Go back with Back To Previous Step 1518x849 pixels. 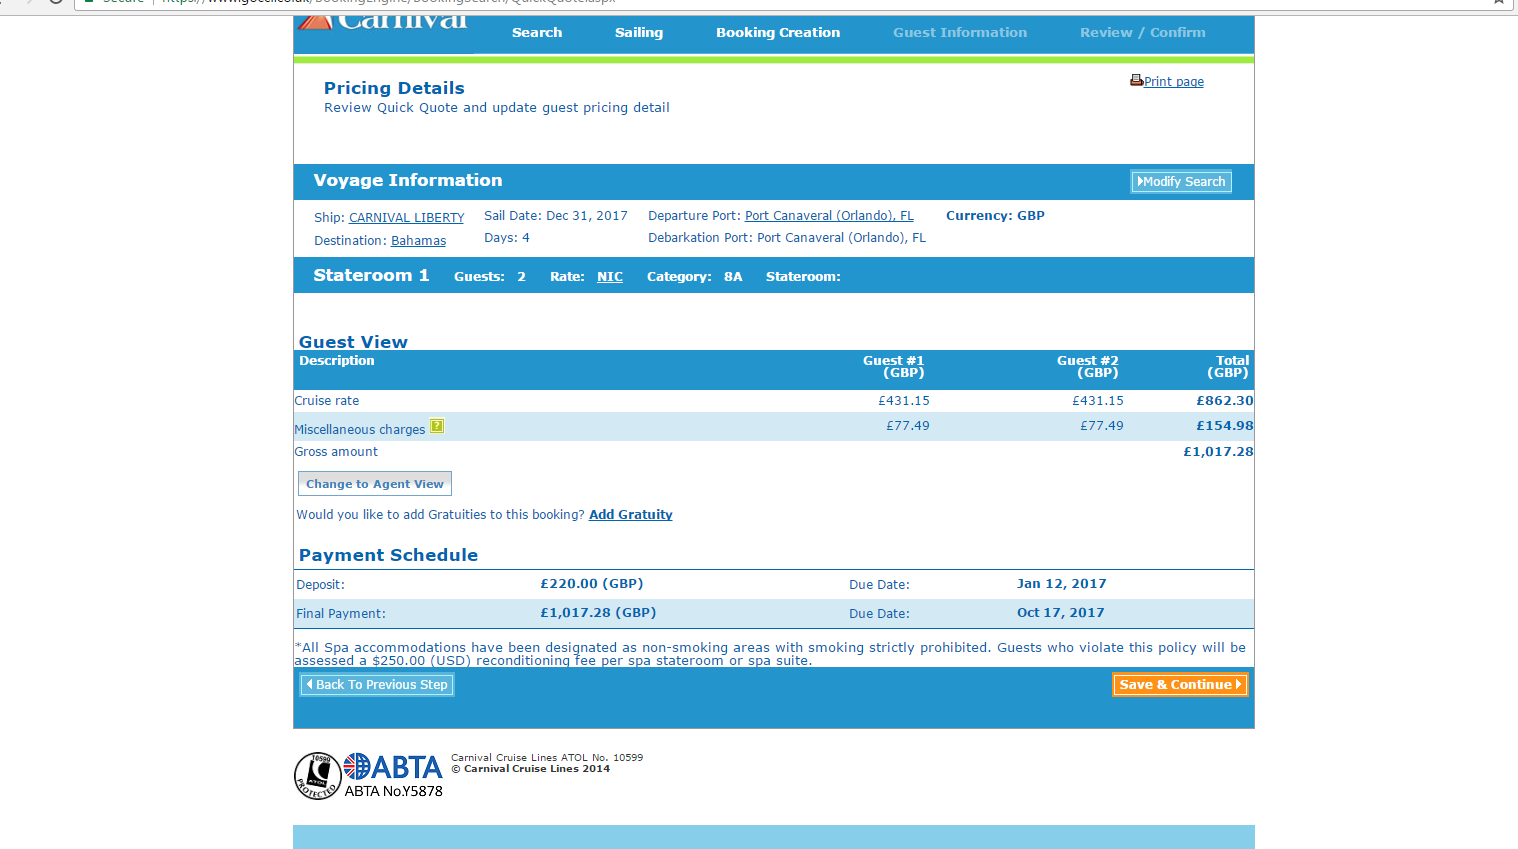click(x=377, y=685)
